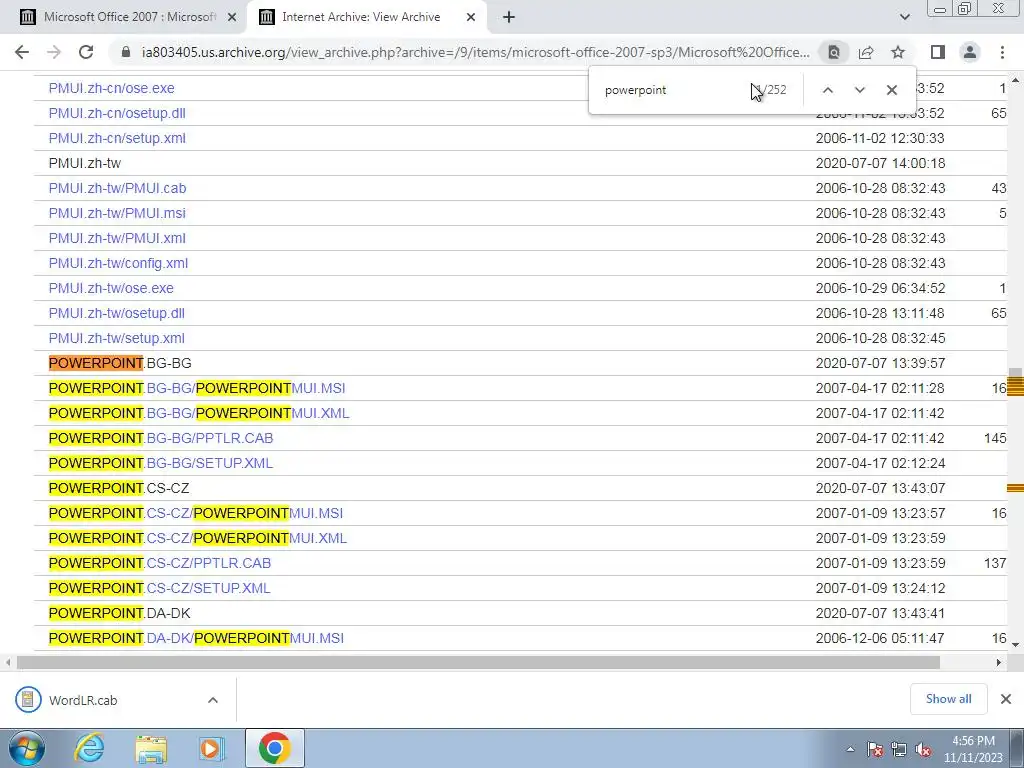Jump to next find match
Image resolution: width=1024 pixels, height=768 pixels.
(x=859, y=90)
